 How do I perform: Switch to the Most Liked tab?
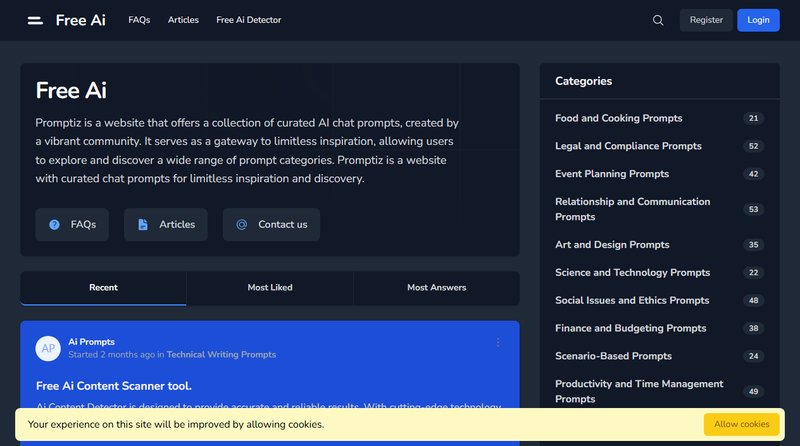pos(270,288)
